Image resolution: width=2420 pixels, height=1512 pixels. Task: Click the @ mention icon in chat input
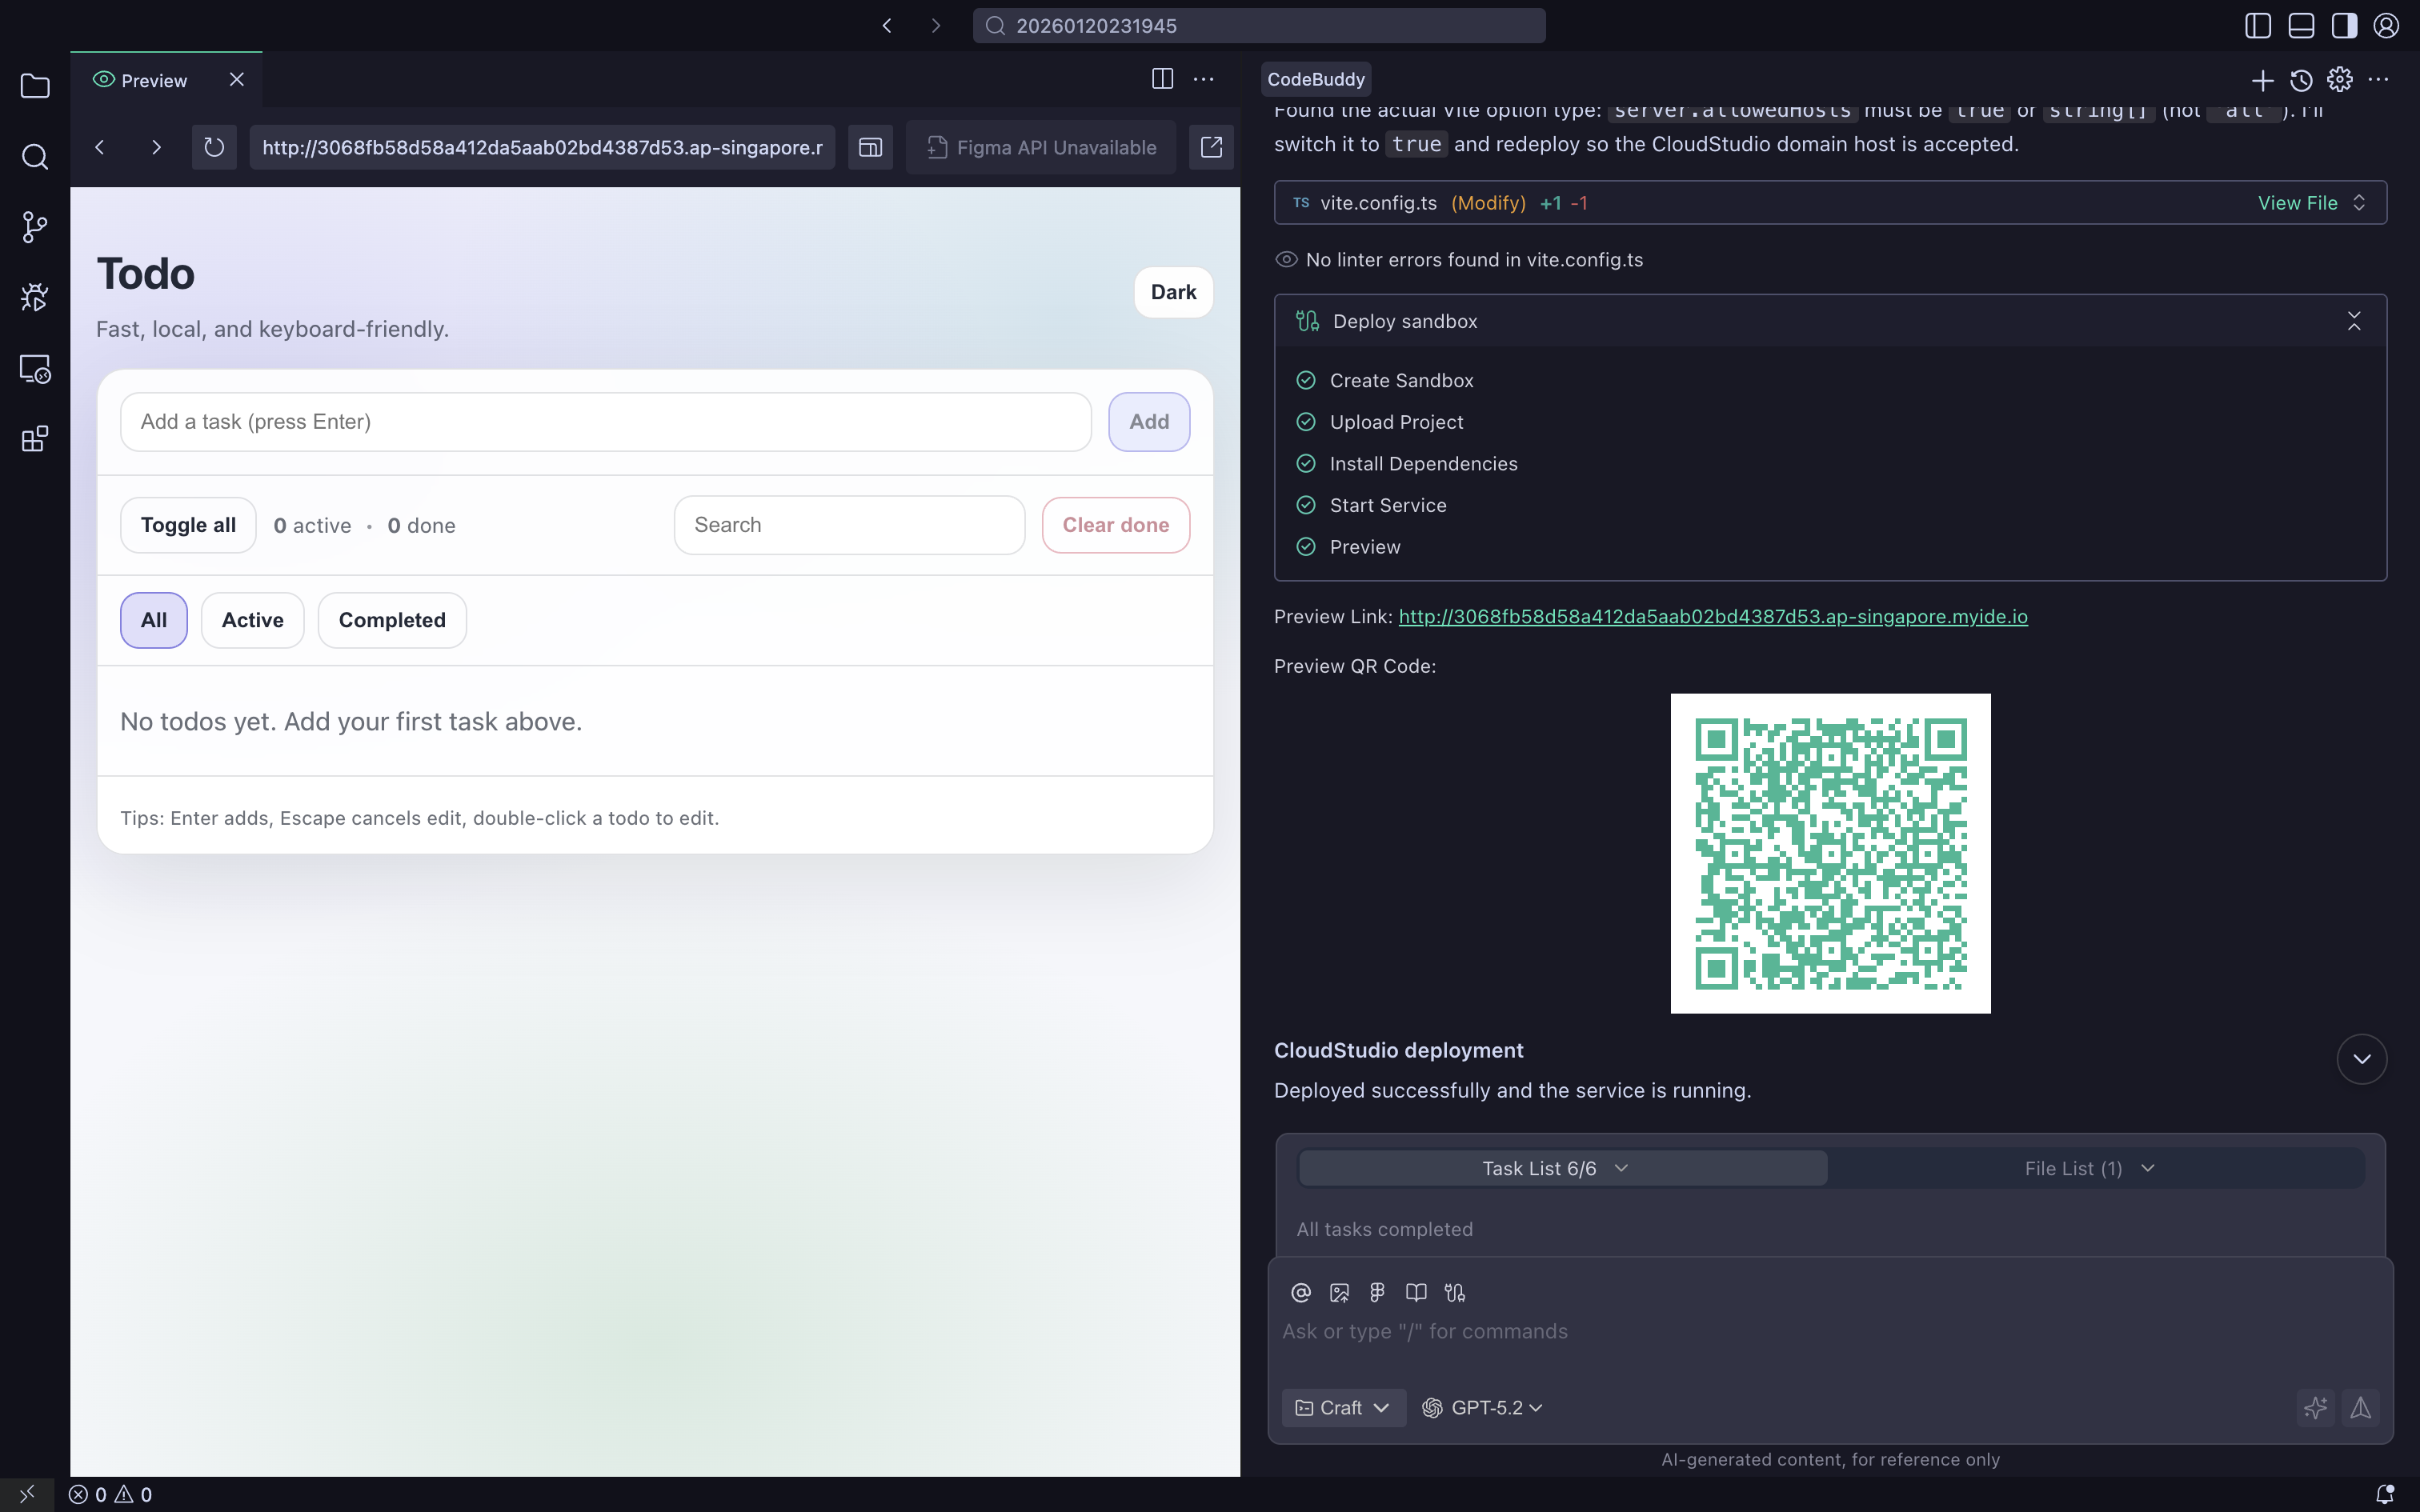pyautogui.click(x=1300, y=1292)
